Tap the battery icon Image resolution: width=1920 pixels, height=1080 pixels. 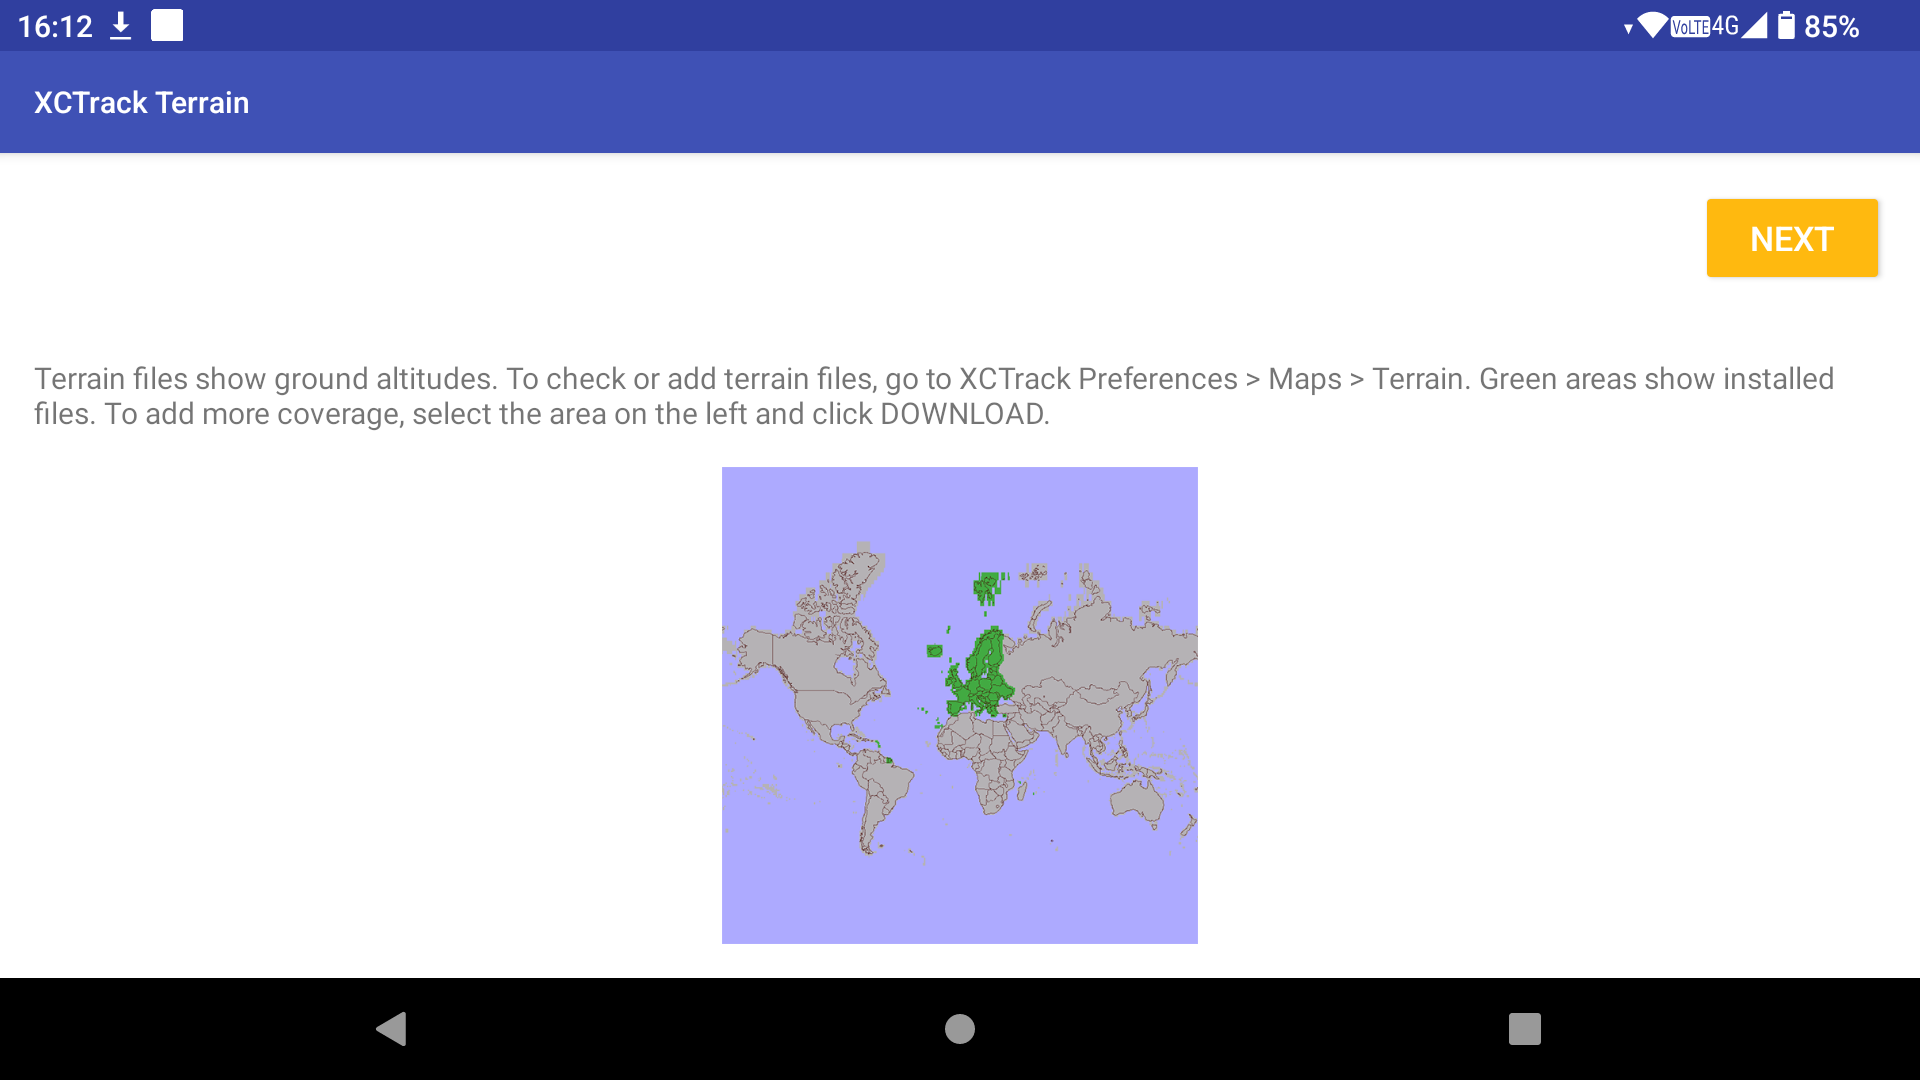1786,26
